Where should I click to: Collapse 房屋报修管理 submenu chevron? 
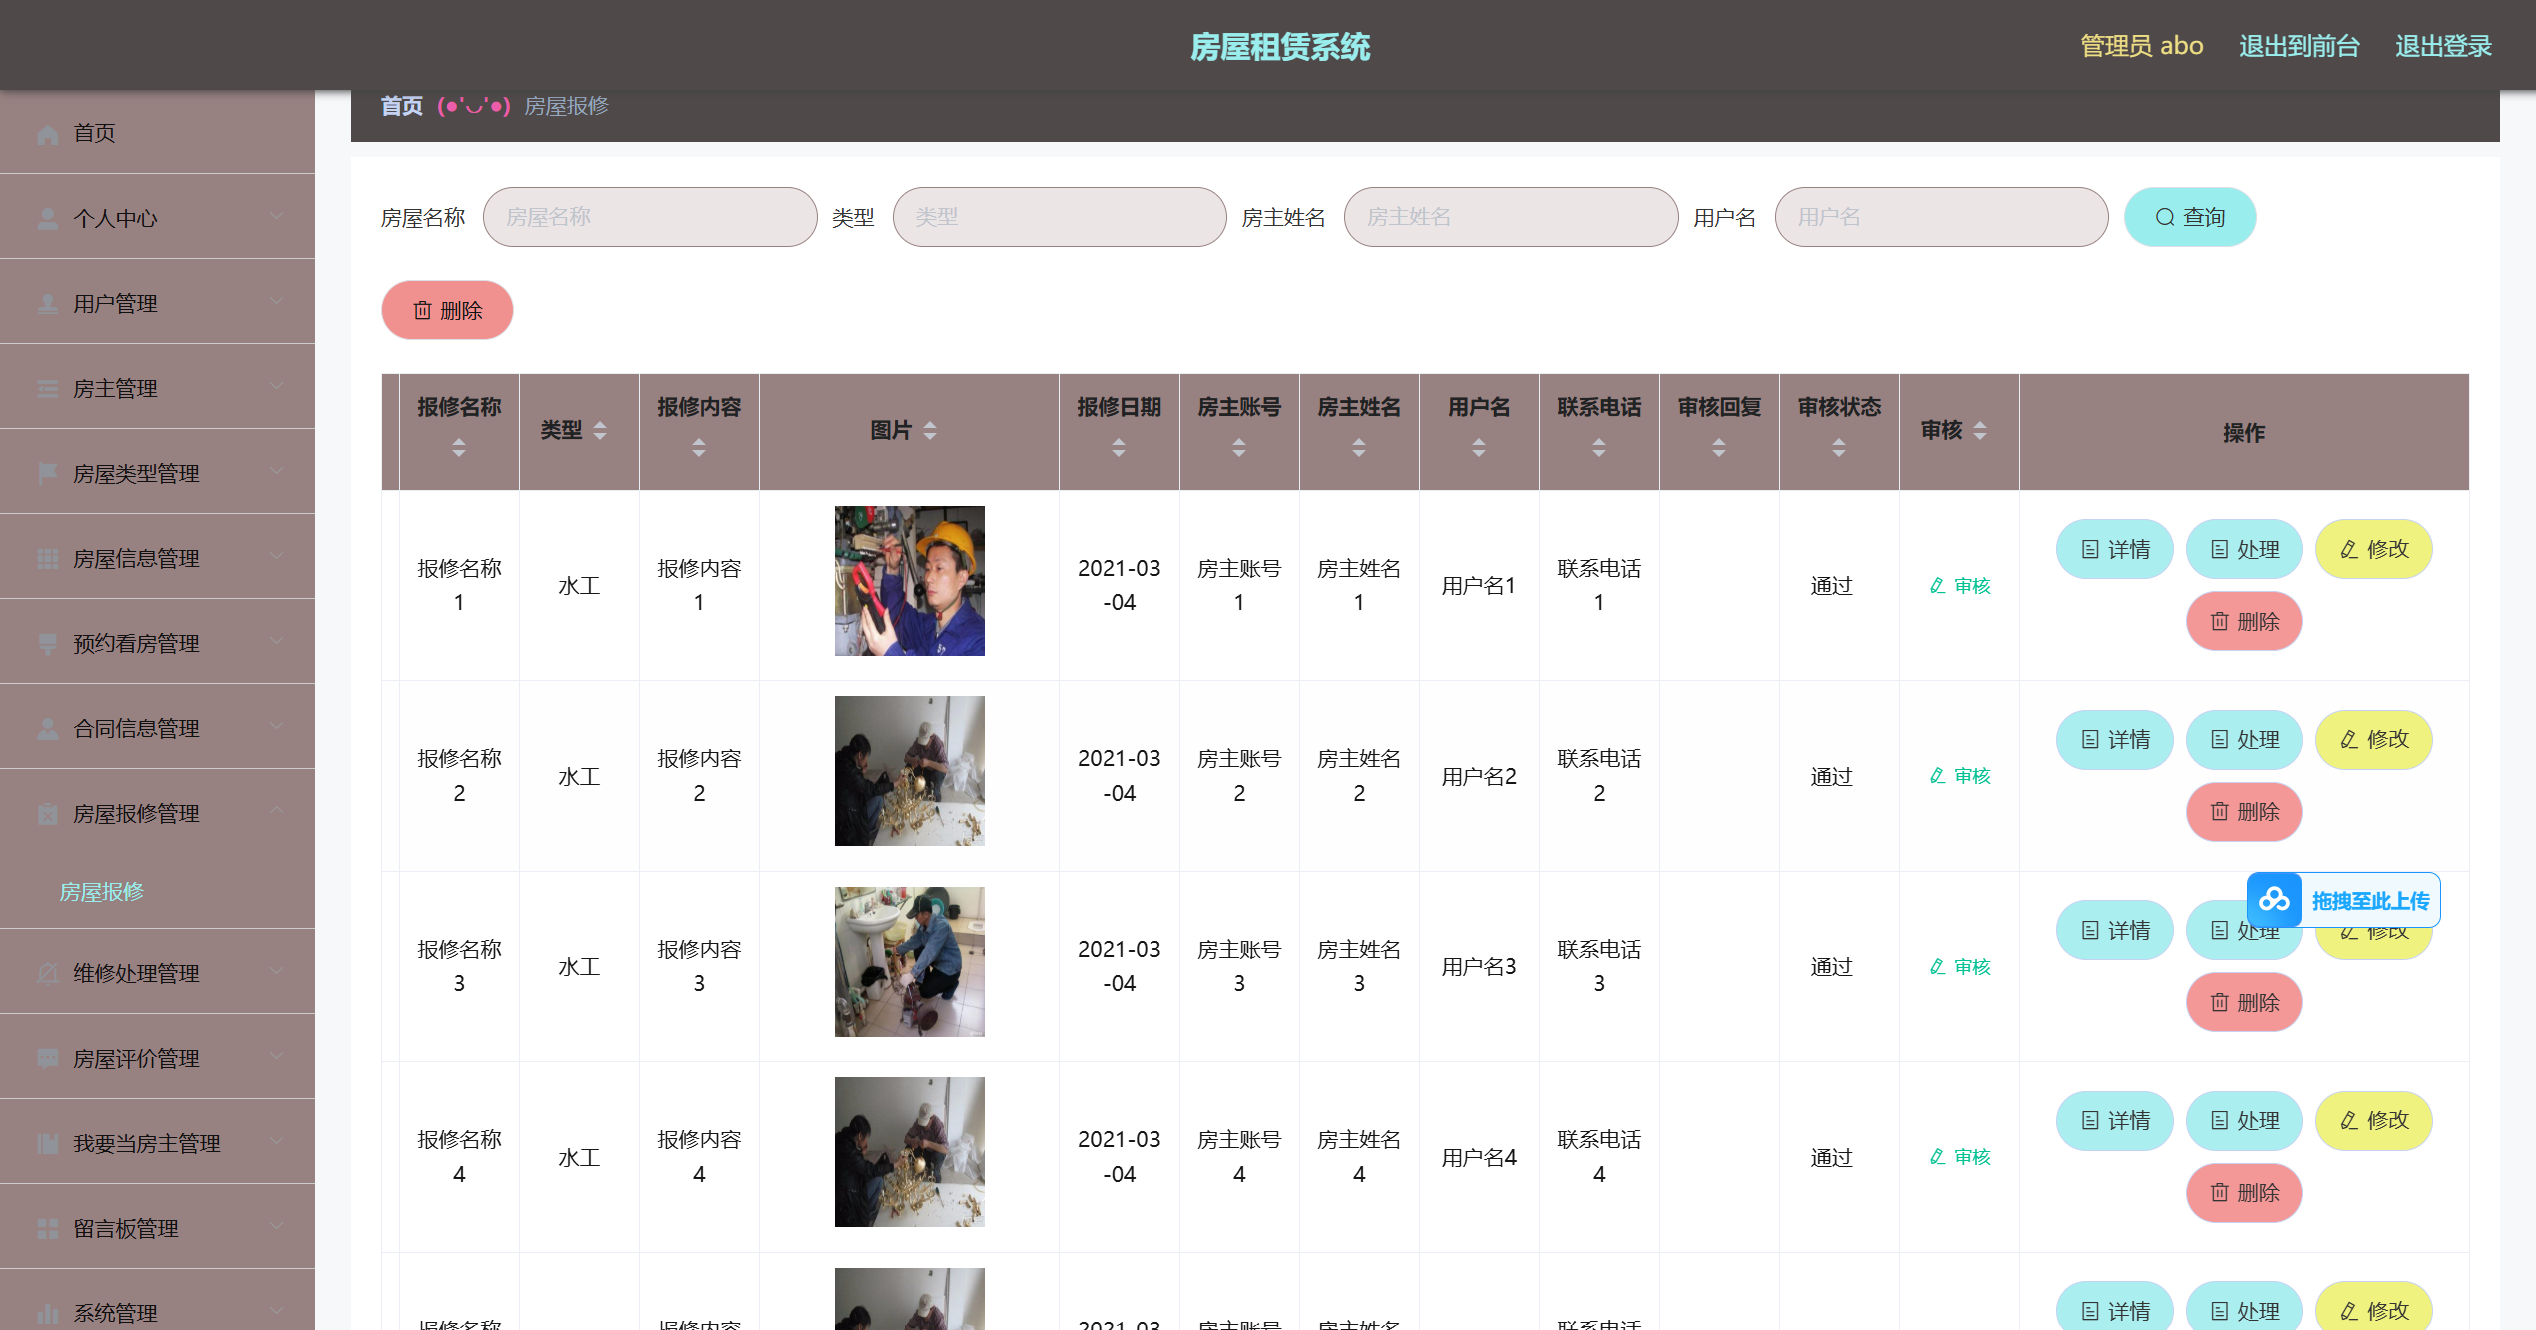(276, 811)
